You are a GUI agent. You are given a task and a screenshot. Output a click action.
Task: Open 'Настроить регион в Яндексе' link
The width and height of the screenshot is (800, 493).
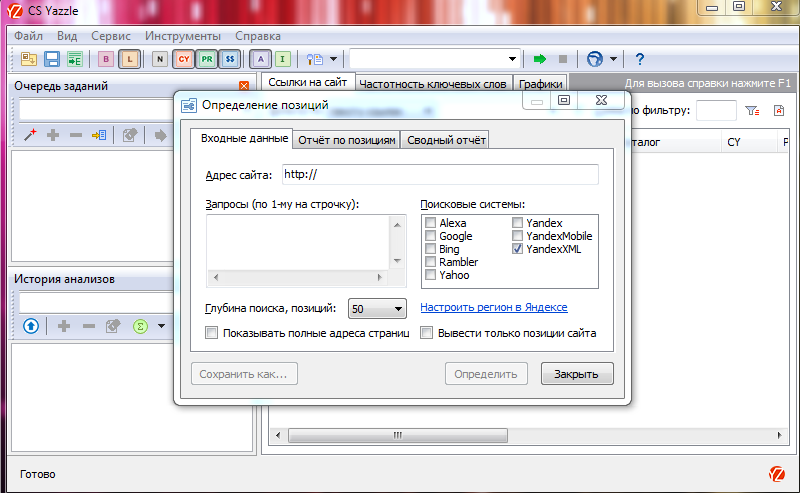[x=494, y=307]
